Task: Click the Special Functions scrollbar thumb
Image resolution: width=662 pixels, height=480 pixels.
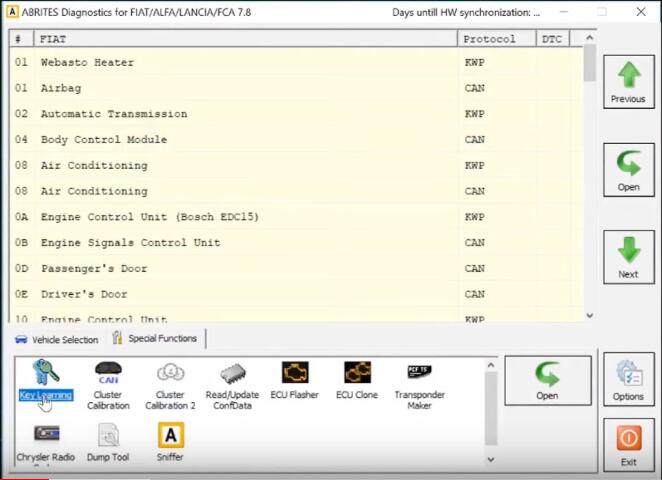Action: [491, 408]
